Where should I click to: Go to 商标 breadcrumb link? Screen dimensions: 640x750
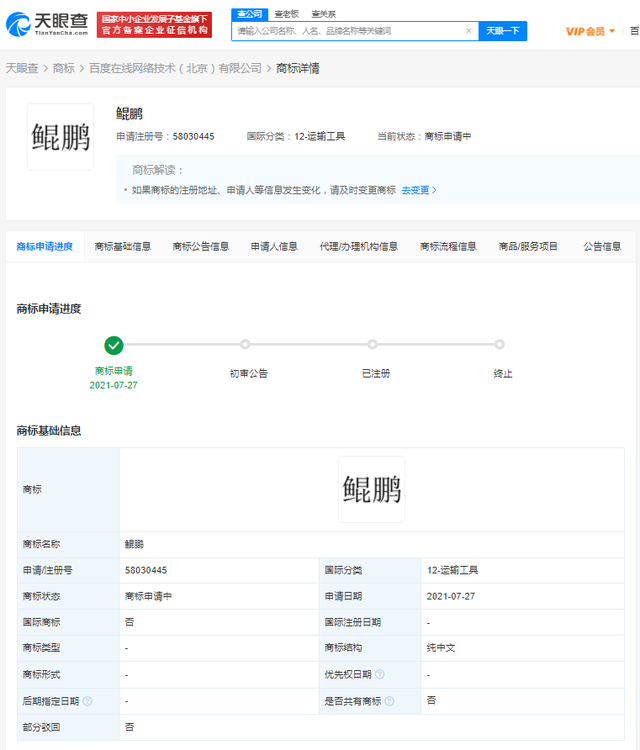pyautogui.click(x=64, y=68)
